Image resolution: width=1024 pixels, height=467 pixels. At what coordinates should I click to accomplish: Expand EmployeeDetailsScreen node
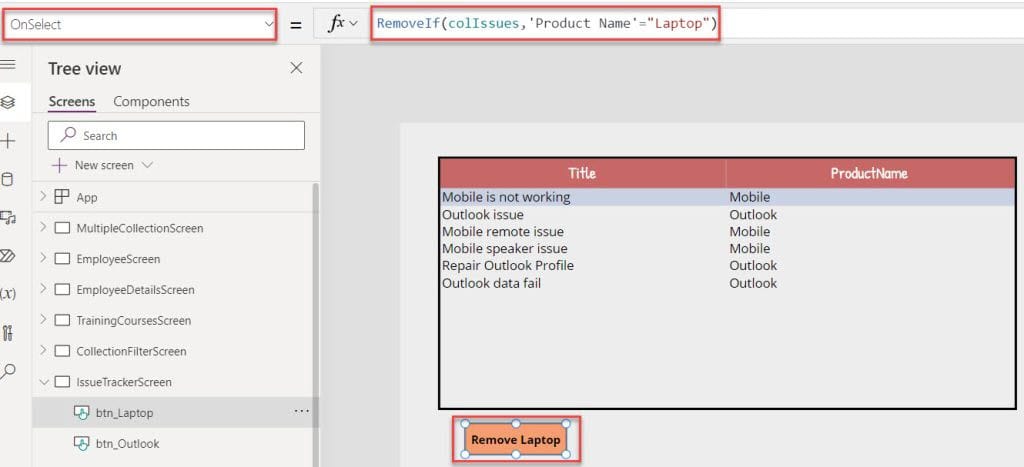(x=43, y=289)
